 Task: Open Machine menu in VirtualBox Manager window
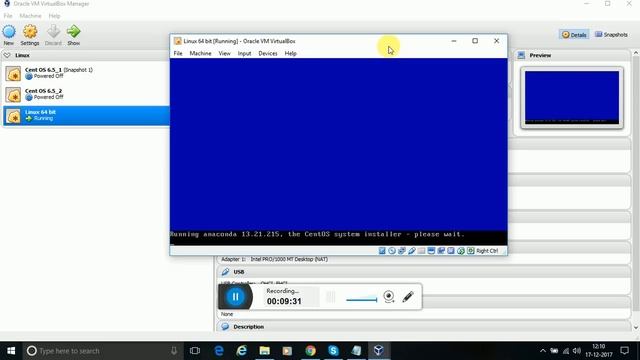pos(31,16)
